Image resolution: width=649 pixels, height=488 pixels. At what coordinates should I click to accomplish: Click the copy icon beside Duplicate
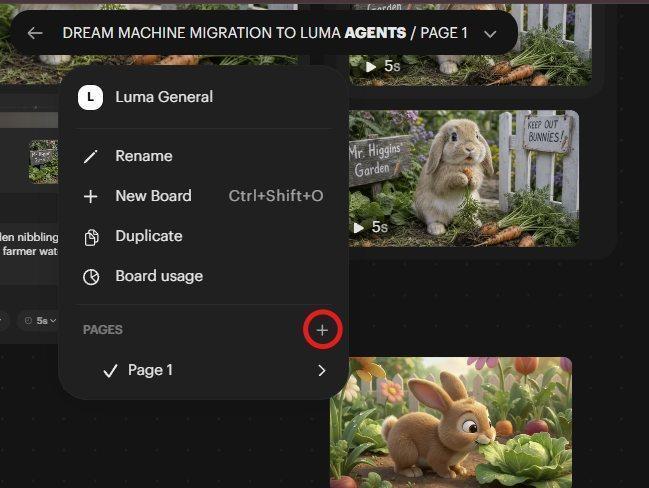[91, 237]
